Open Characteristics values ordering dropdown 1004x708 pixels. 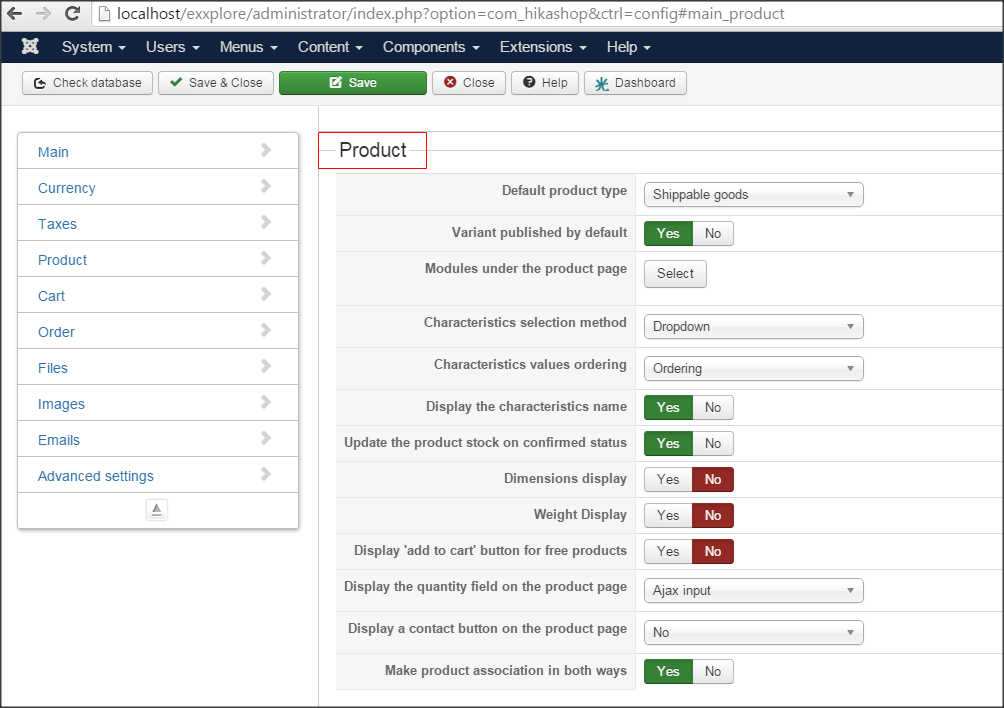754,369
